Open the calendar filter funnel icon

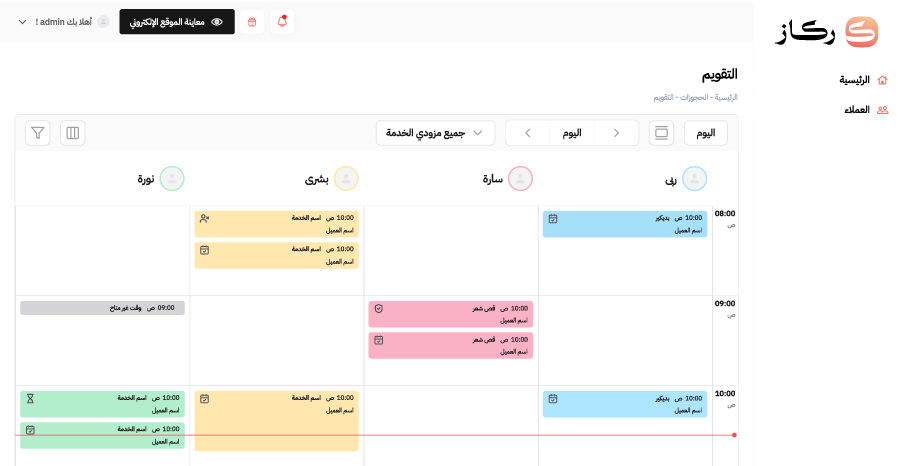[x=38, y=133]
